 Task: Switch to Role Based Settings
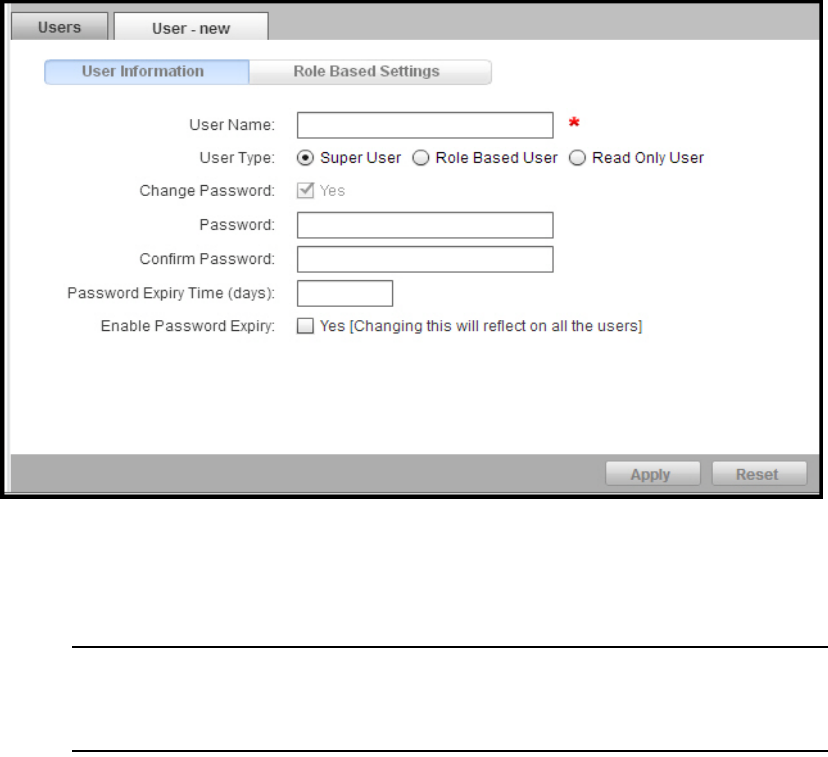pos(368,72)
